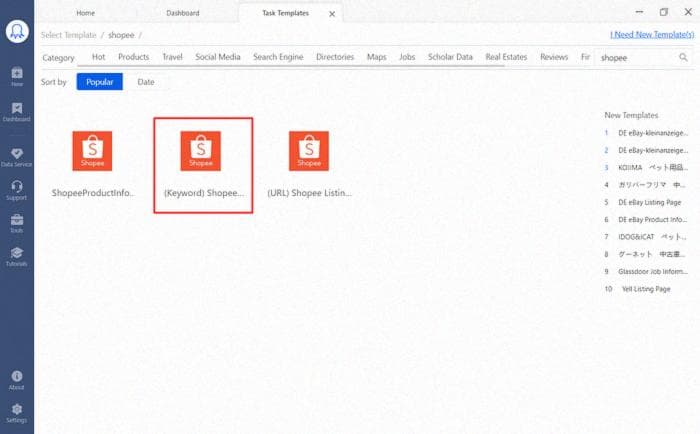Viewport: 700px width, 434px height.
Task: Choose the Products category
Action: pos(133,57)
